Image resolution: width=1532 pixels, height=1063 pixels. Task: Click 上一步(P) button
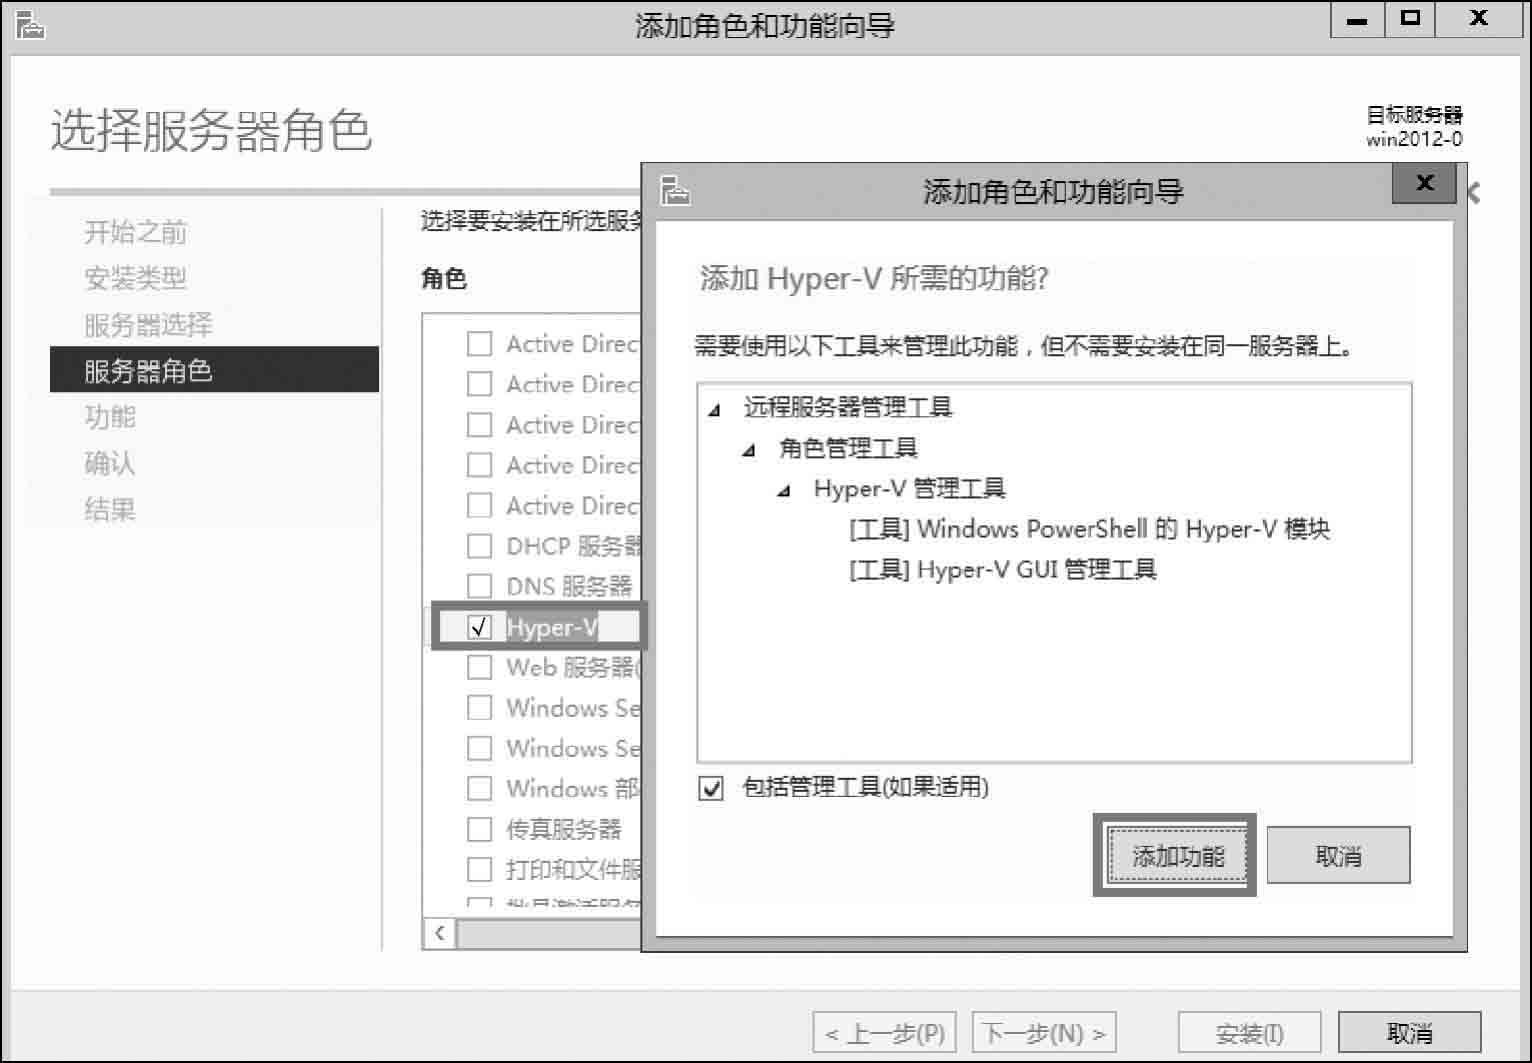click(x=885, y=1033)
